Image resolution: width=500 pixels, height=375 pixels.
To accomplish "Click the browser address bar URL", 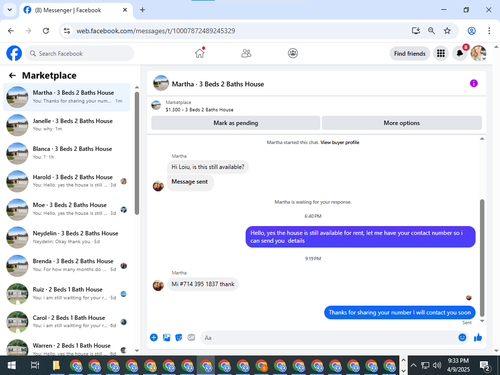I will [156, 31].
